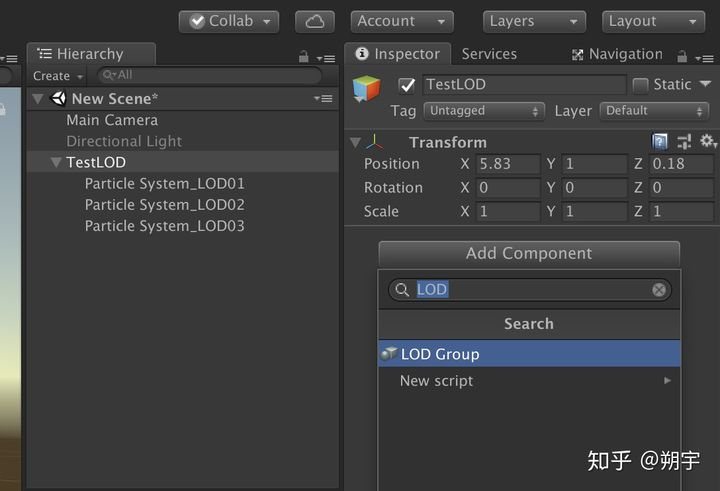Viewport: 720px width, 491px height.
Task: Collapse the Transform component foldout
Action: [x=355, y=142]
